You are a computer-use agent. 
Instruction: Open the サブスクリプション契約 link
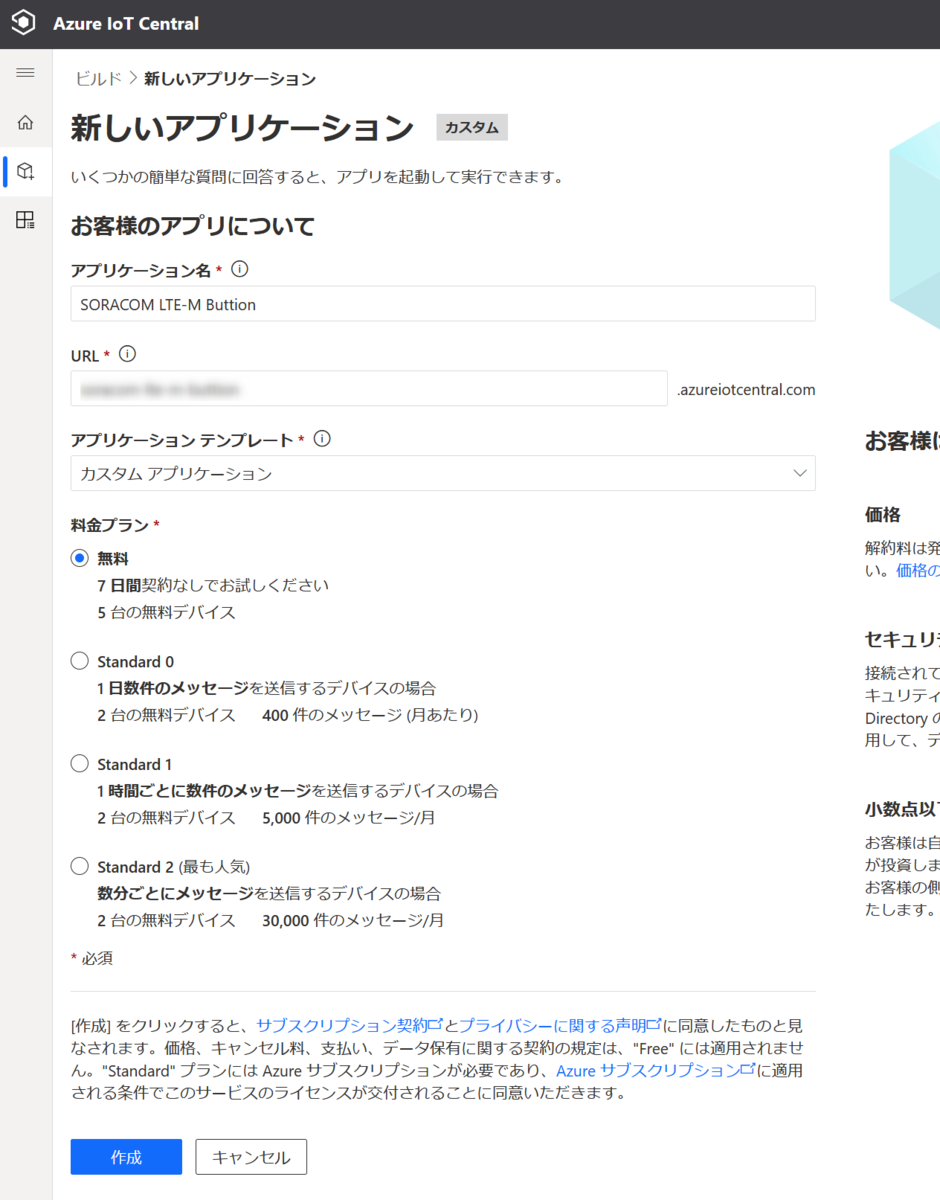(x=349, y=1025)
